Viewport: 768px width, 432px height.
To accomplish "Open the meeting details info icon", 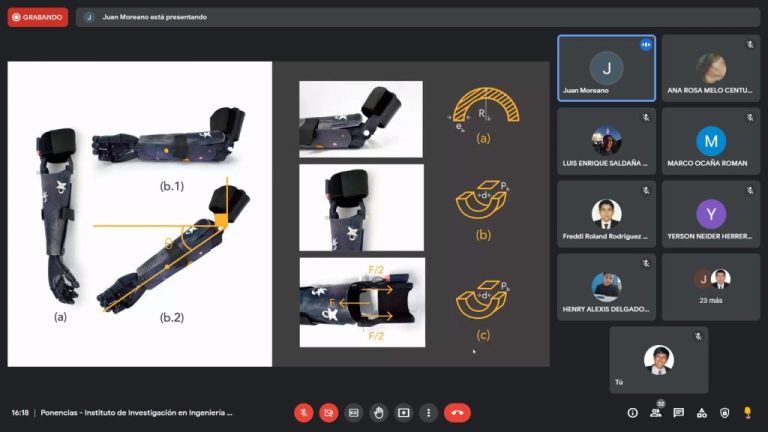I will click(x=632, y=412).
